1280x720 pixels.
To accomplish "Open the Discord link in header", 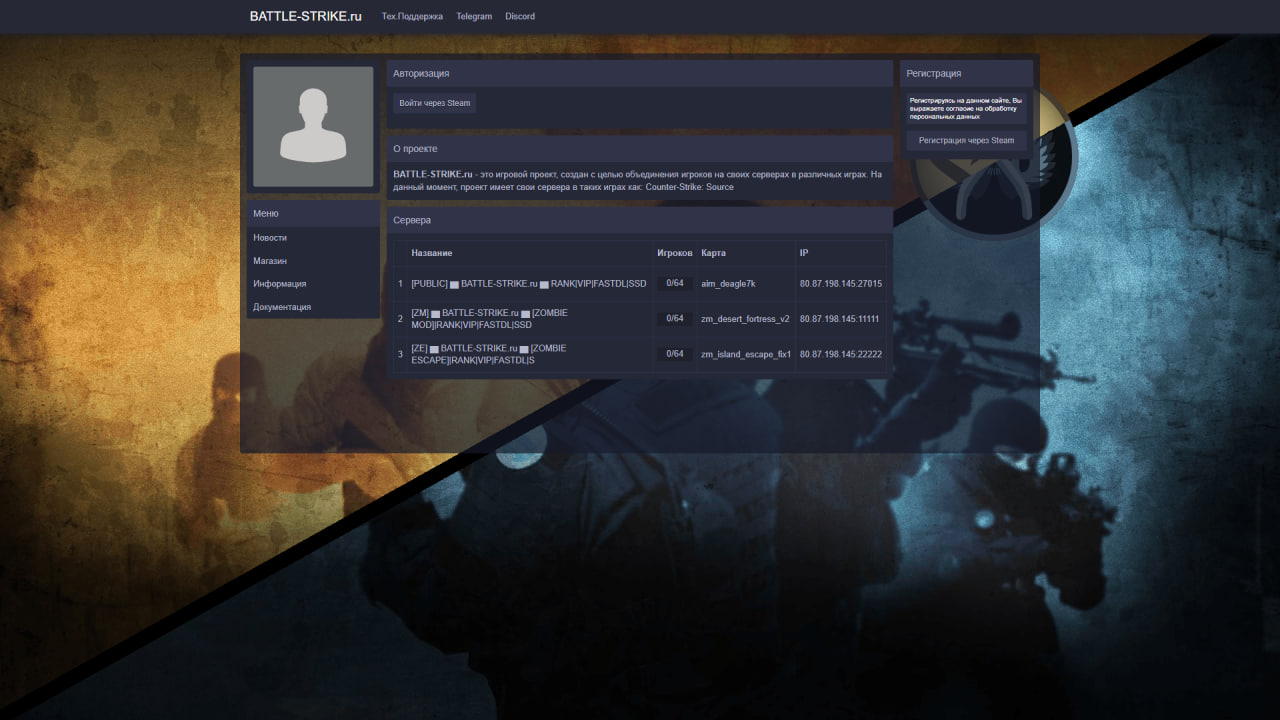I will pos(520,17).
